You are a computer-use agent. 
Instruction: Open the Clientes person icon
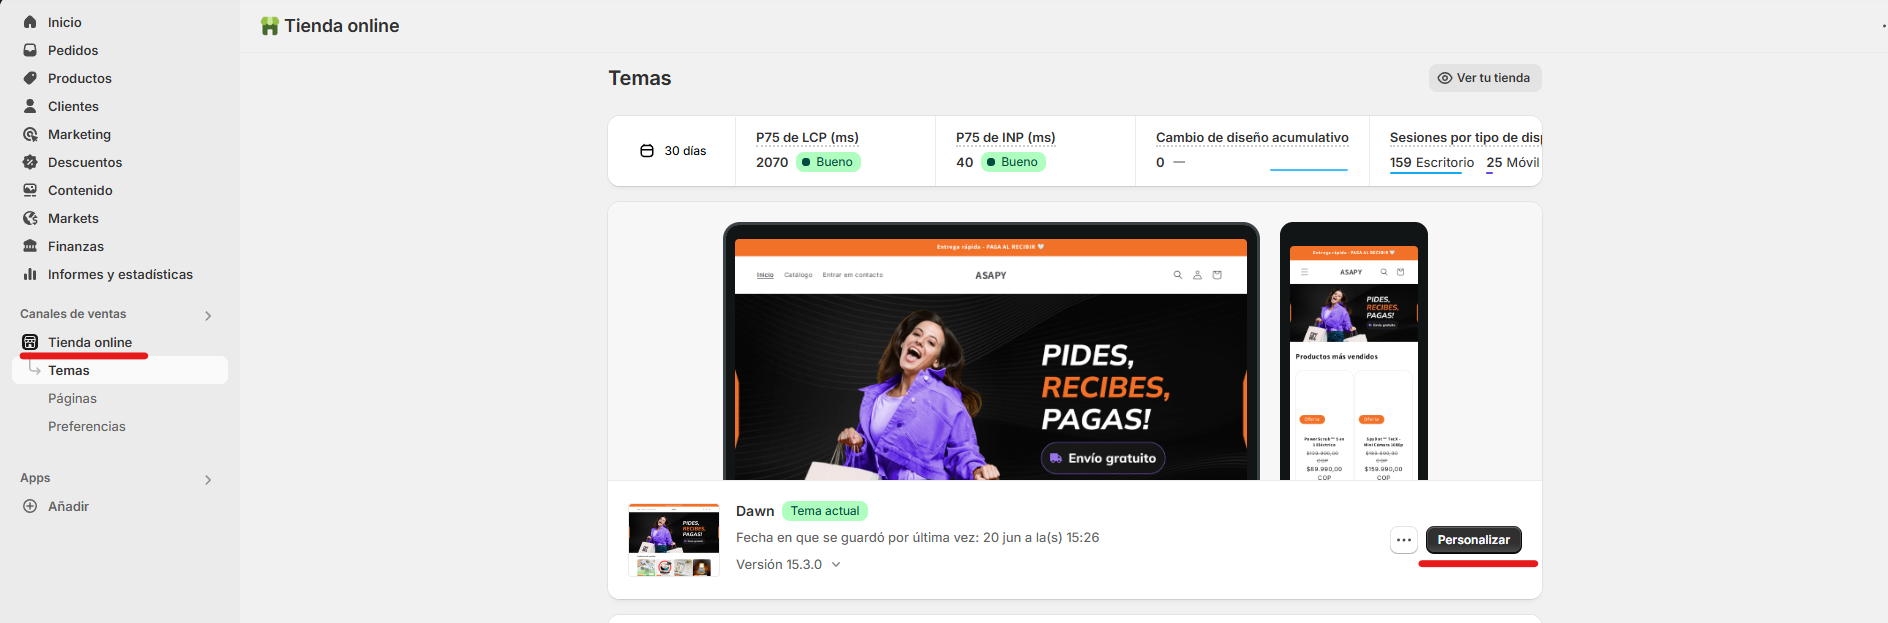click(x=30, y=106)
